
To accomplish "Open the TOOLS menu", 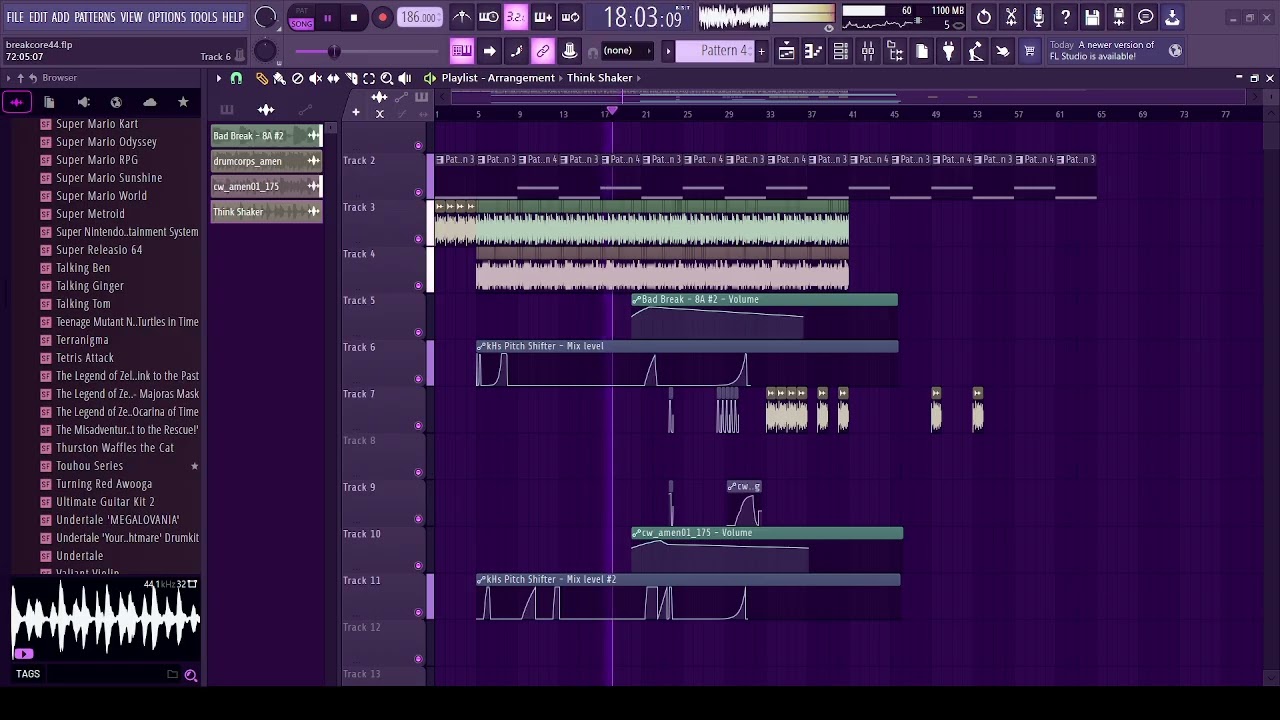I will click(x=204, y=18).
